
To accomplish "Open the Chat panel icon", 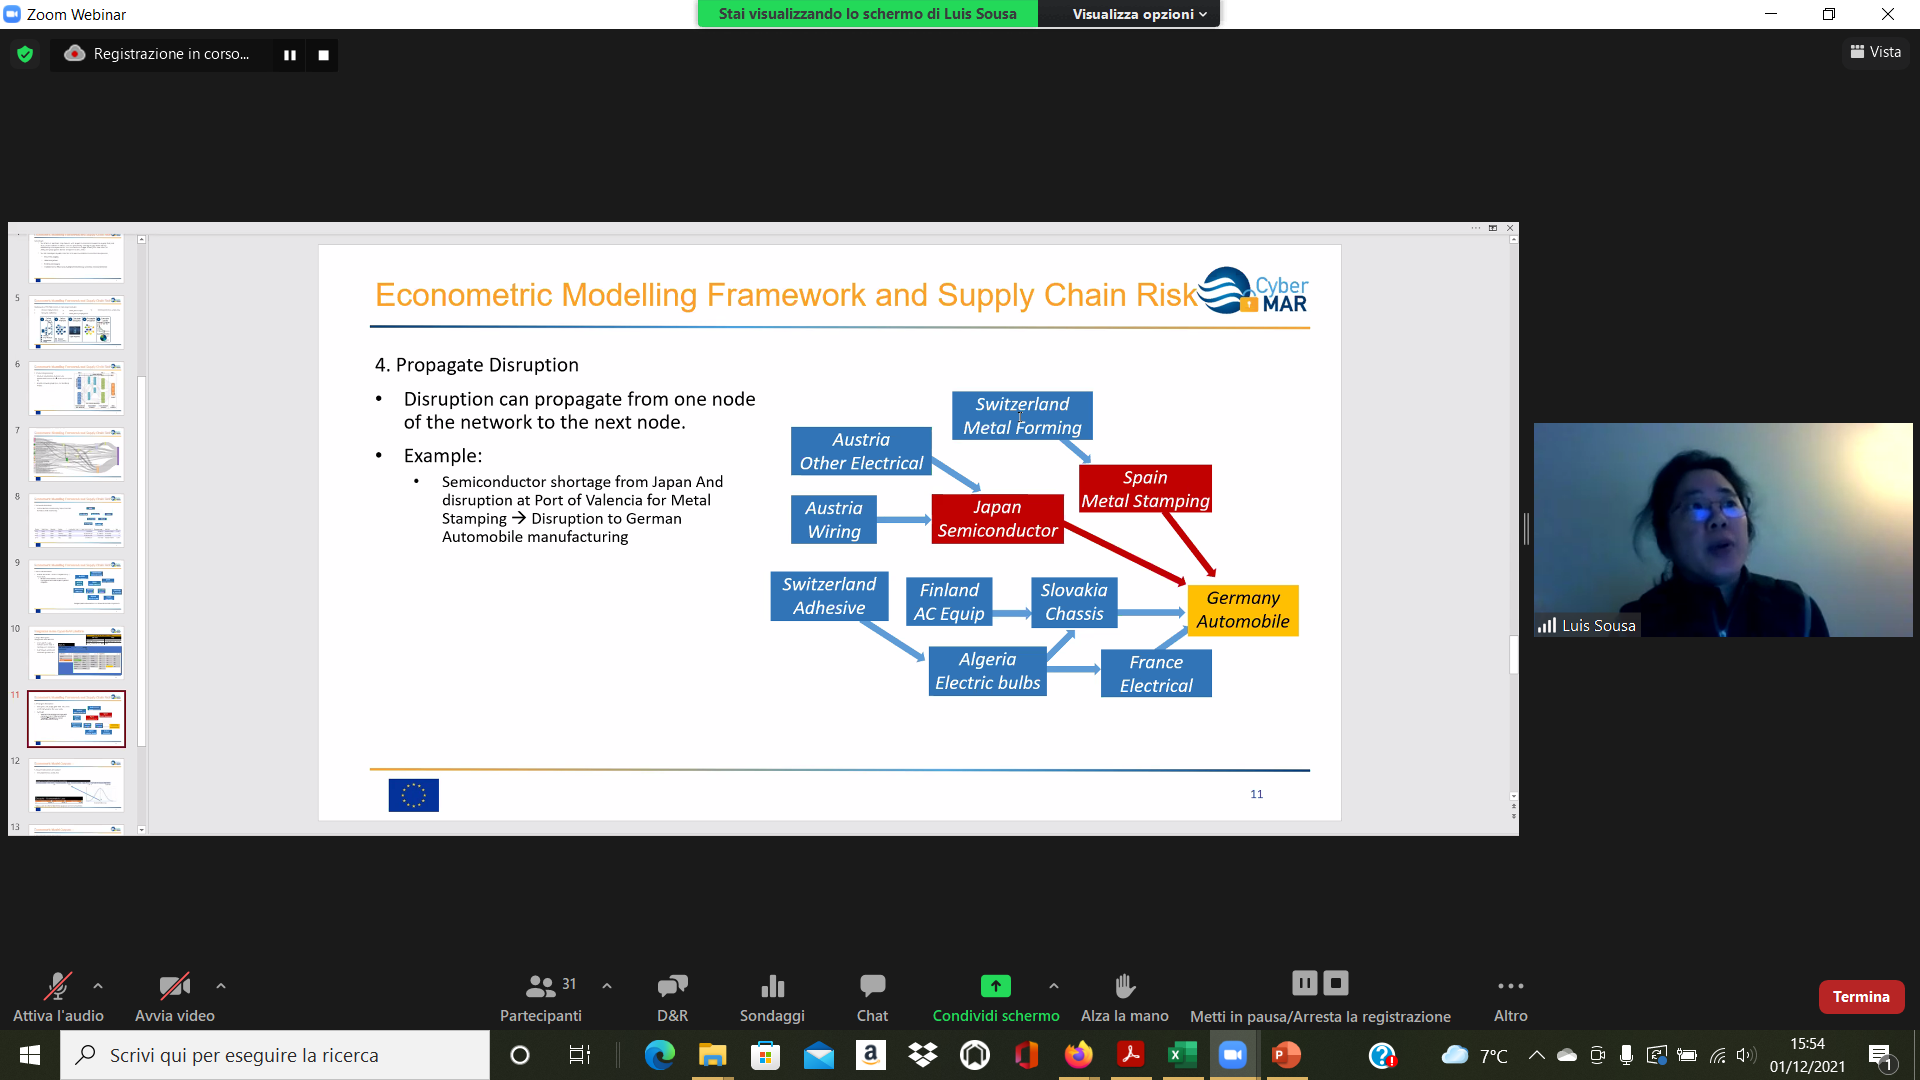I will coord(872,987).
